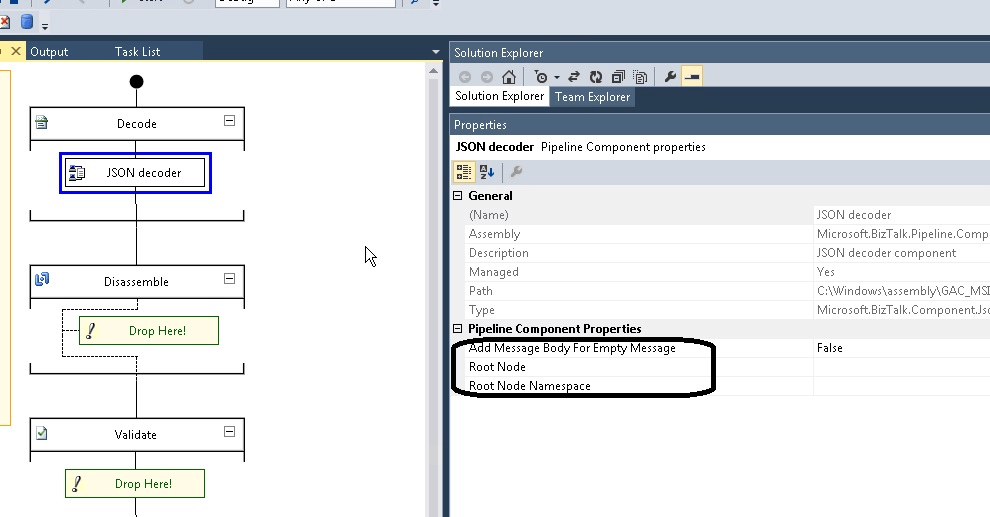Image resolution: width=990 pixels, height=517 pixels.
Task: Switch to the Team Explorer tab
Action: click(x=593, y=97)
